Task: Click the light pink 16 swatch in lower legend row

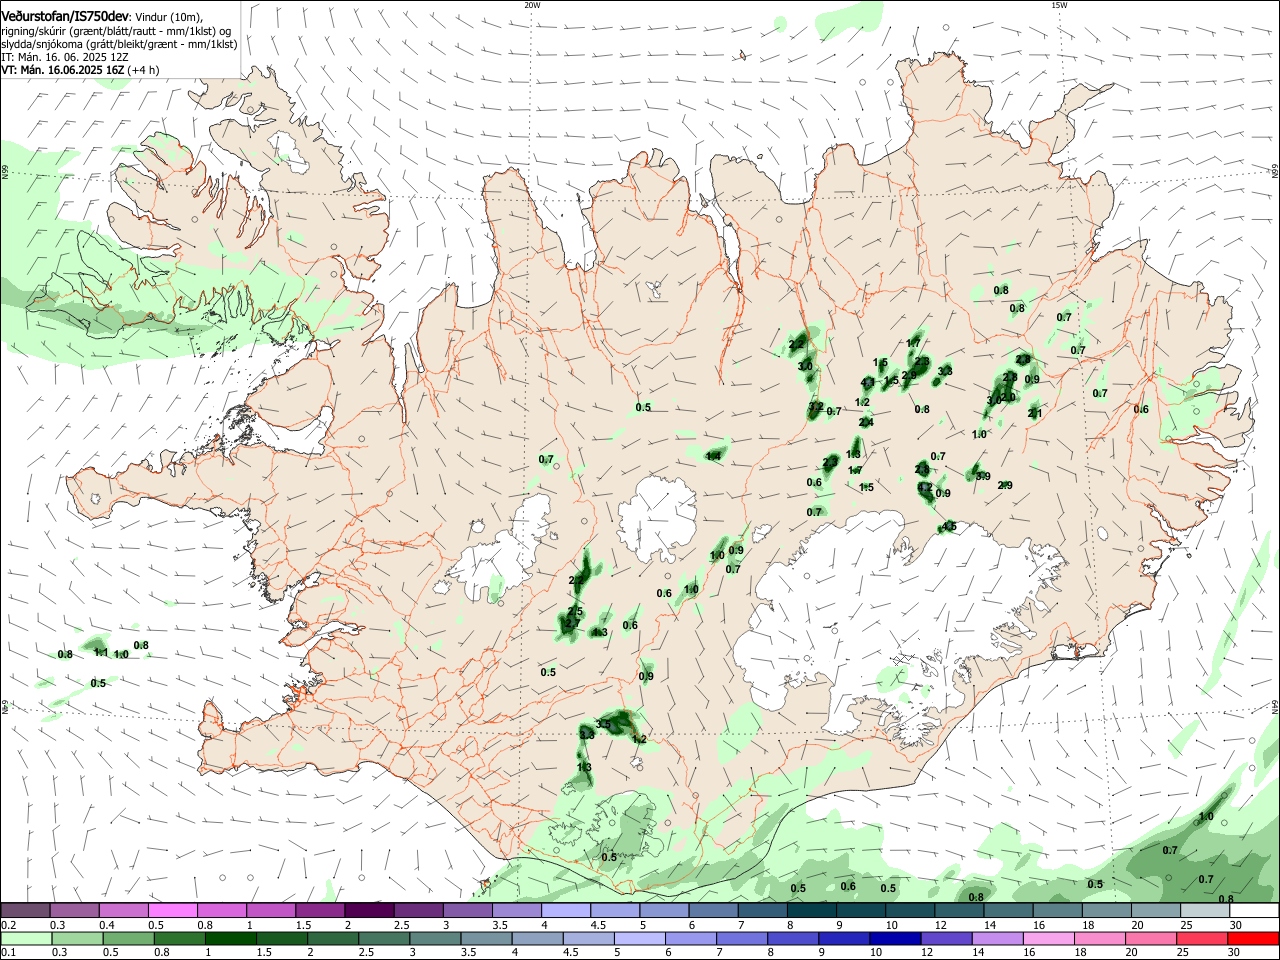Action: (x=1047, y=938)
